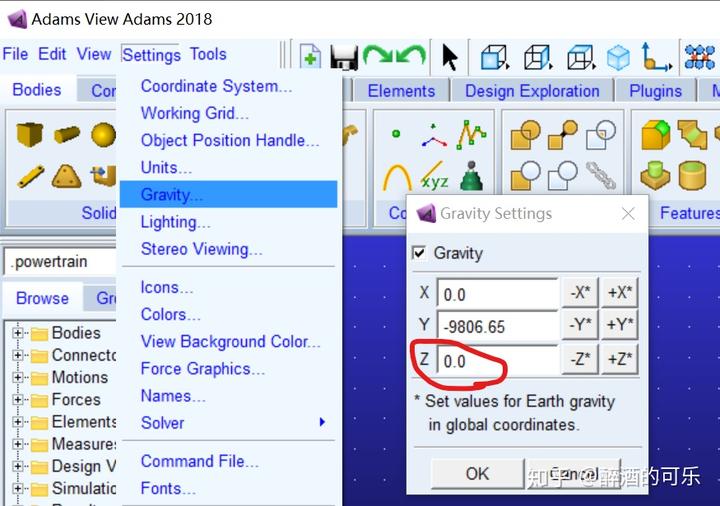Expand the Simulations tree folder
Screen dimensions: 720x506
[17, 488]
